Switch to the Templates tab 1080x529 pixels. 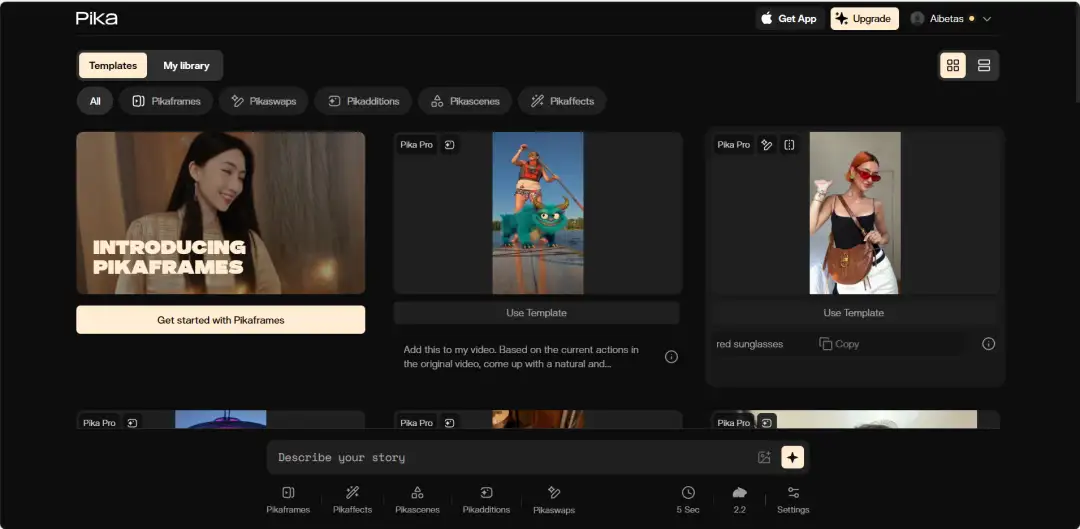click(113, 65)
